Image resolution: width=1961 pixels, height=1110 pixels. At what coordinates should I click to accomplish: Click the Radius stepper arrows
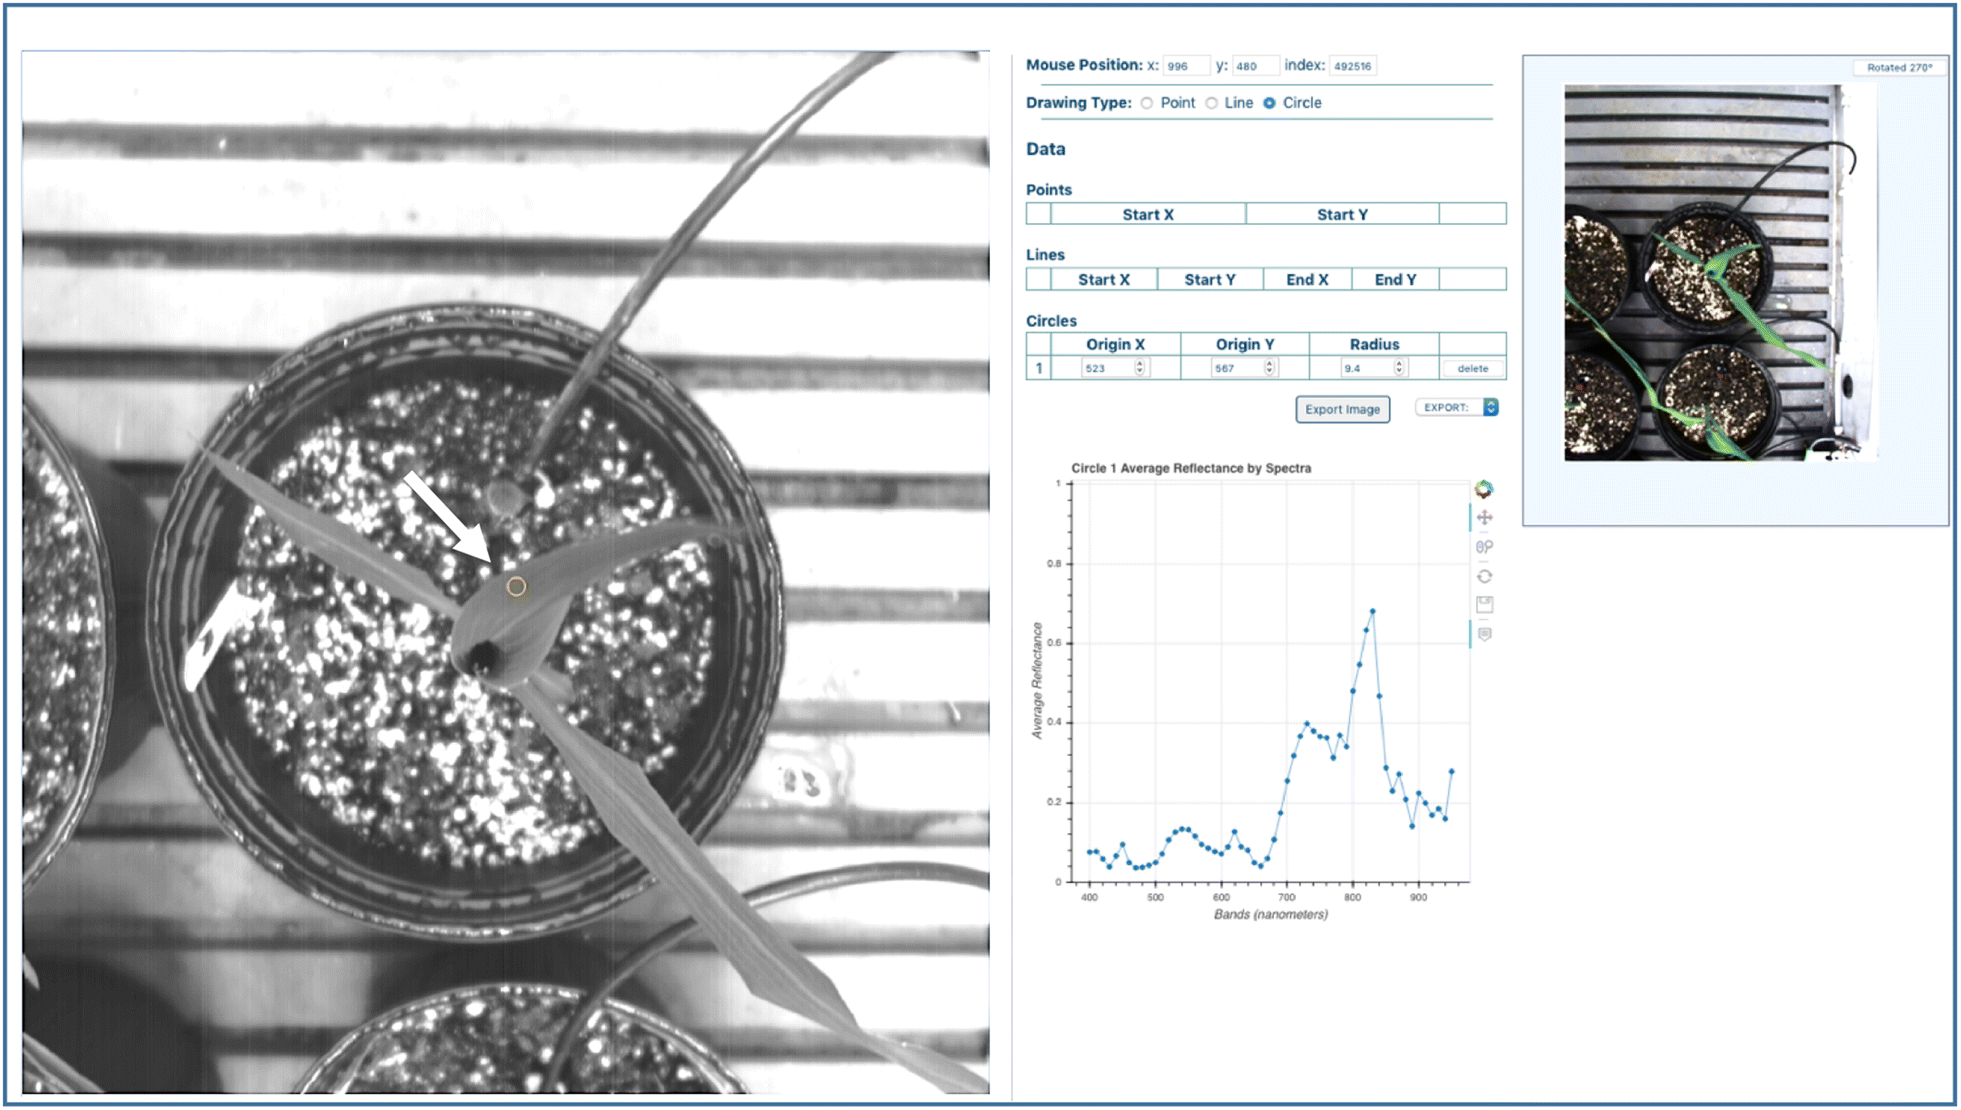(x=1399, y=368)
